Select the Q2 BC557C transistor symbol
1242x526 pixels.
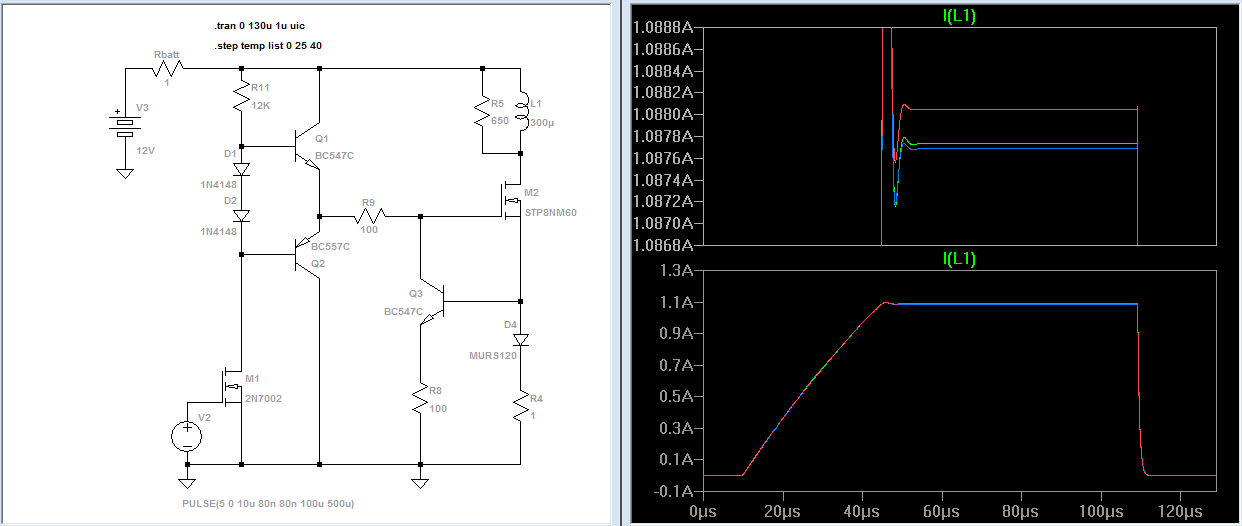306,255
